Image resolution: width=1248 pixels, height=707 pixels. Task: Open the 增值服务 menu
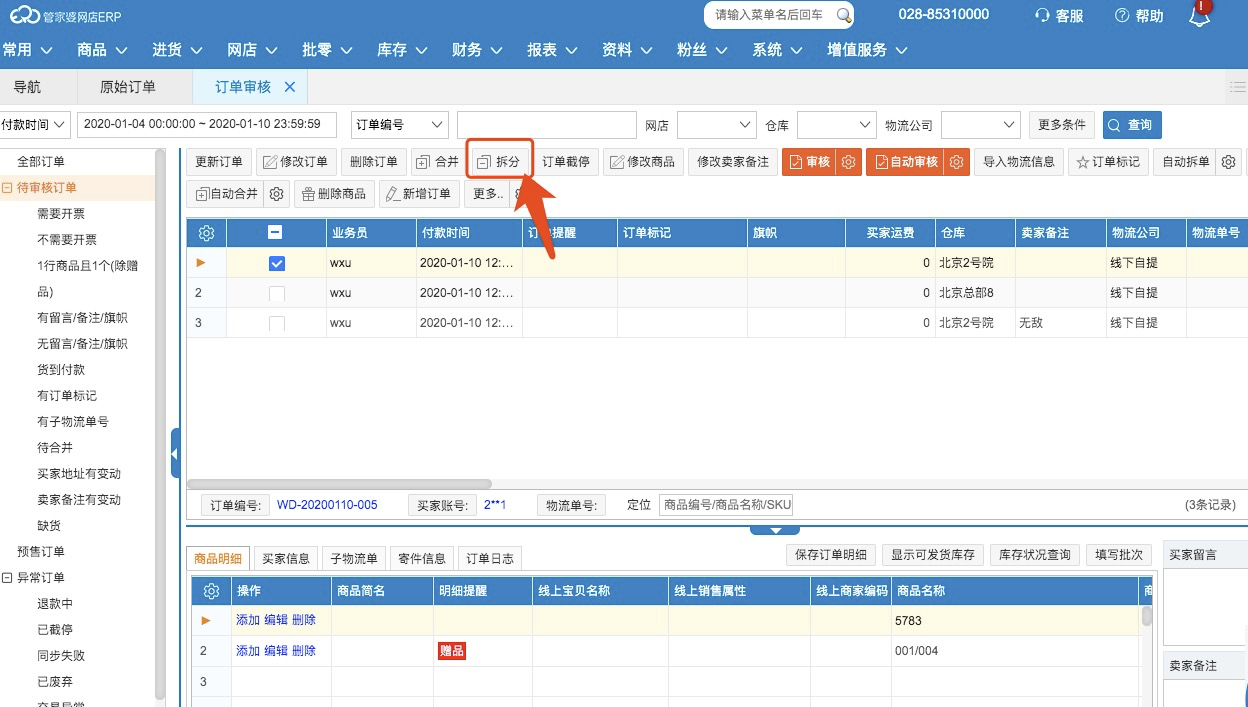point(867,50)
